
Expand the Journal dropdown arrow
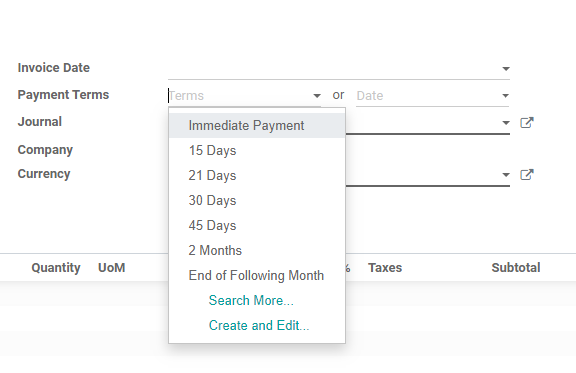pyautogui.click(x=506, y=123)
